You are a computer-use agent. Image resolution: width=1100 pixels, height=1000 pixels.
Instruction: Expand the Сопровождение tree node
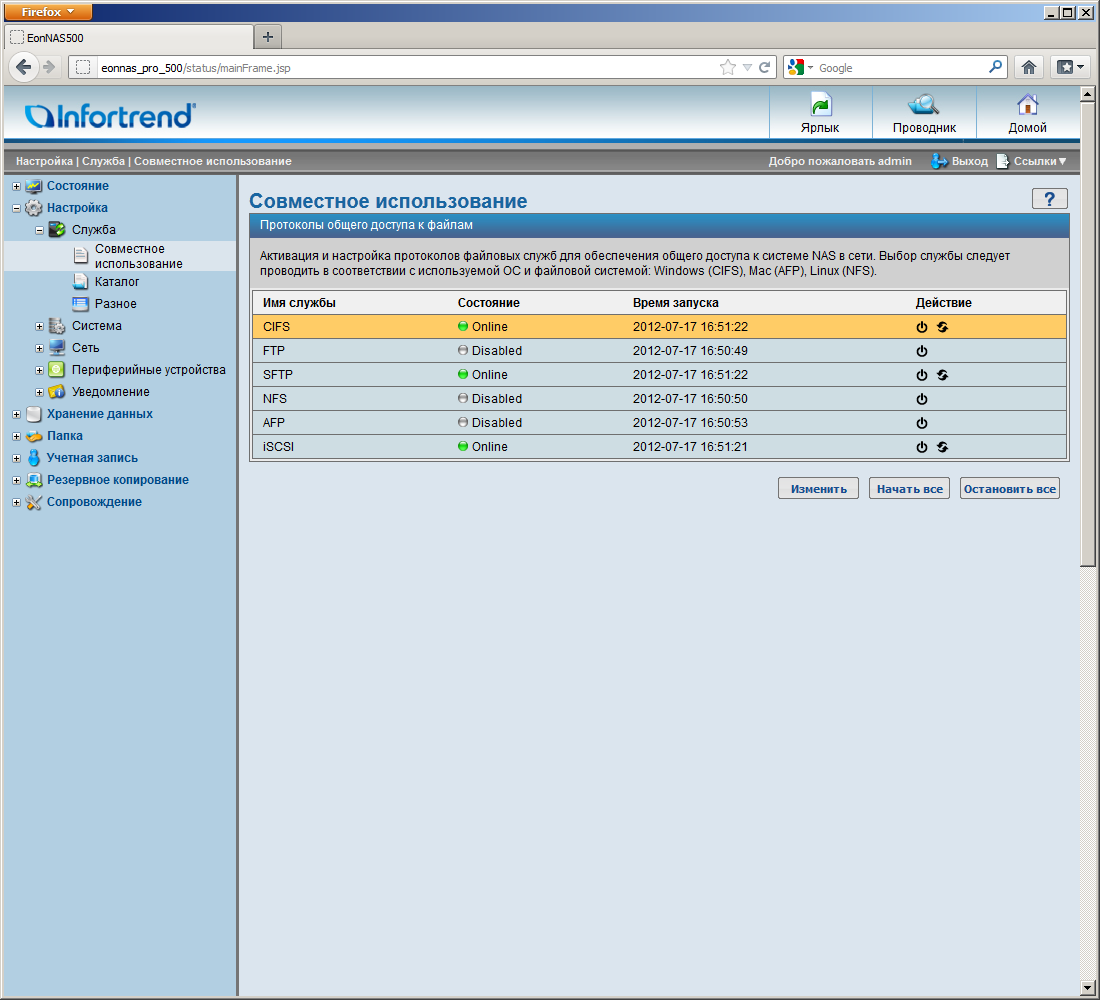tap(16, 502)
